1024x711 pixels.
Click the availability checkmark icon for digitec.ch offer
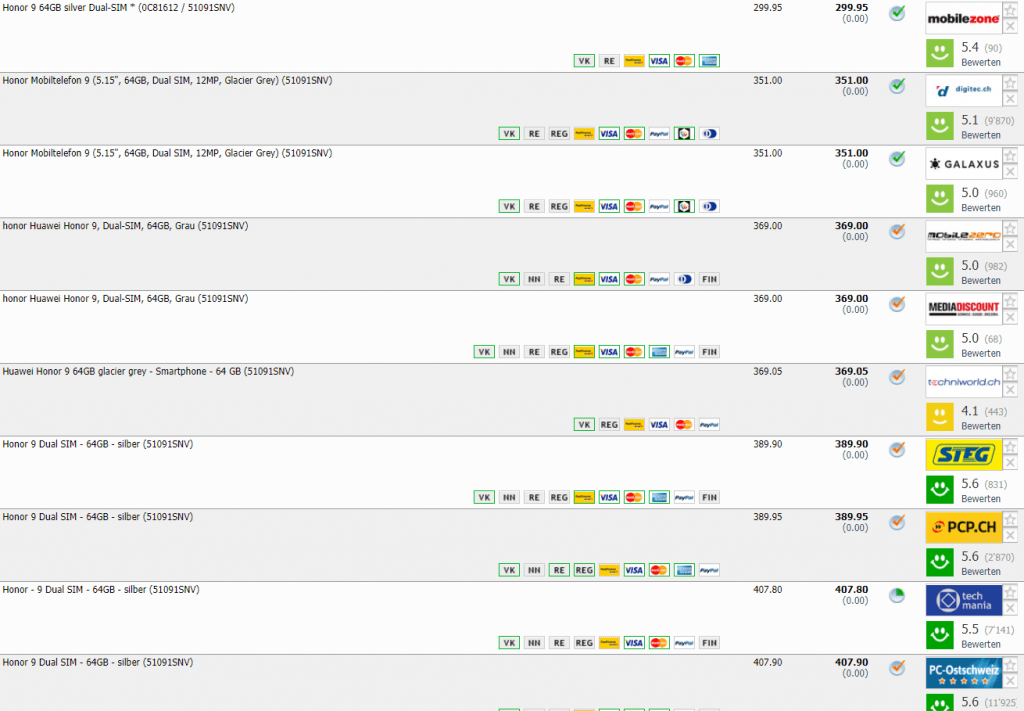coord(897,86)
